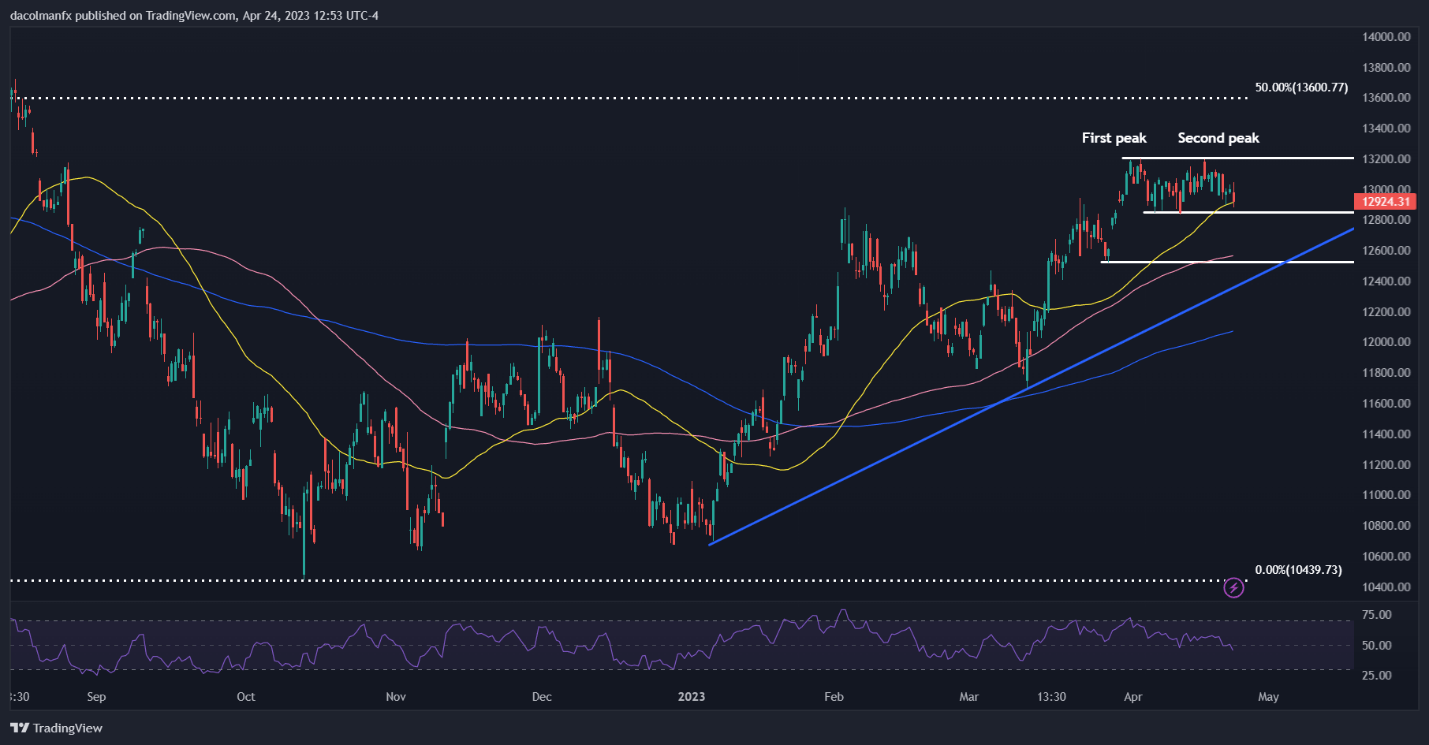Image resolution: width=1429 pixels, height=745 pixels.
Task: Click the 11000.00 price axis label
Action: pyautogui.click(x=1386, y=495)
